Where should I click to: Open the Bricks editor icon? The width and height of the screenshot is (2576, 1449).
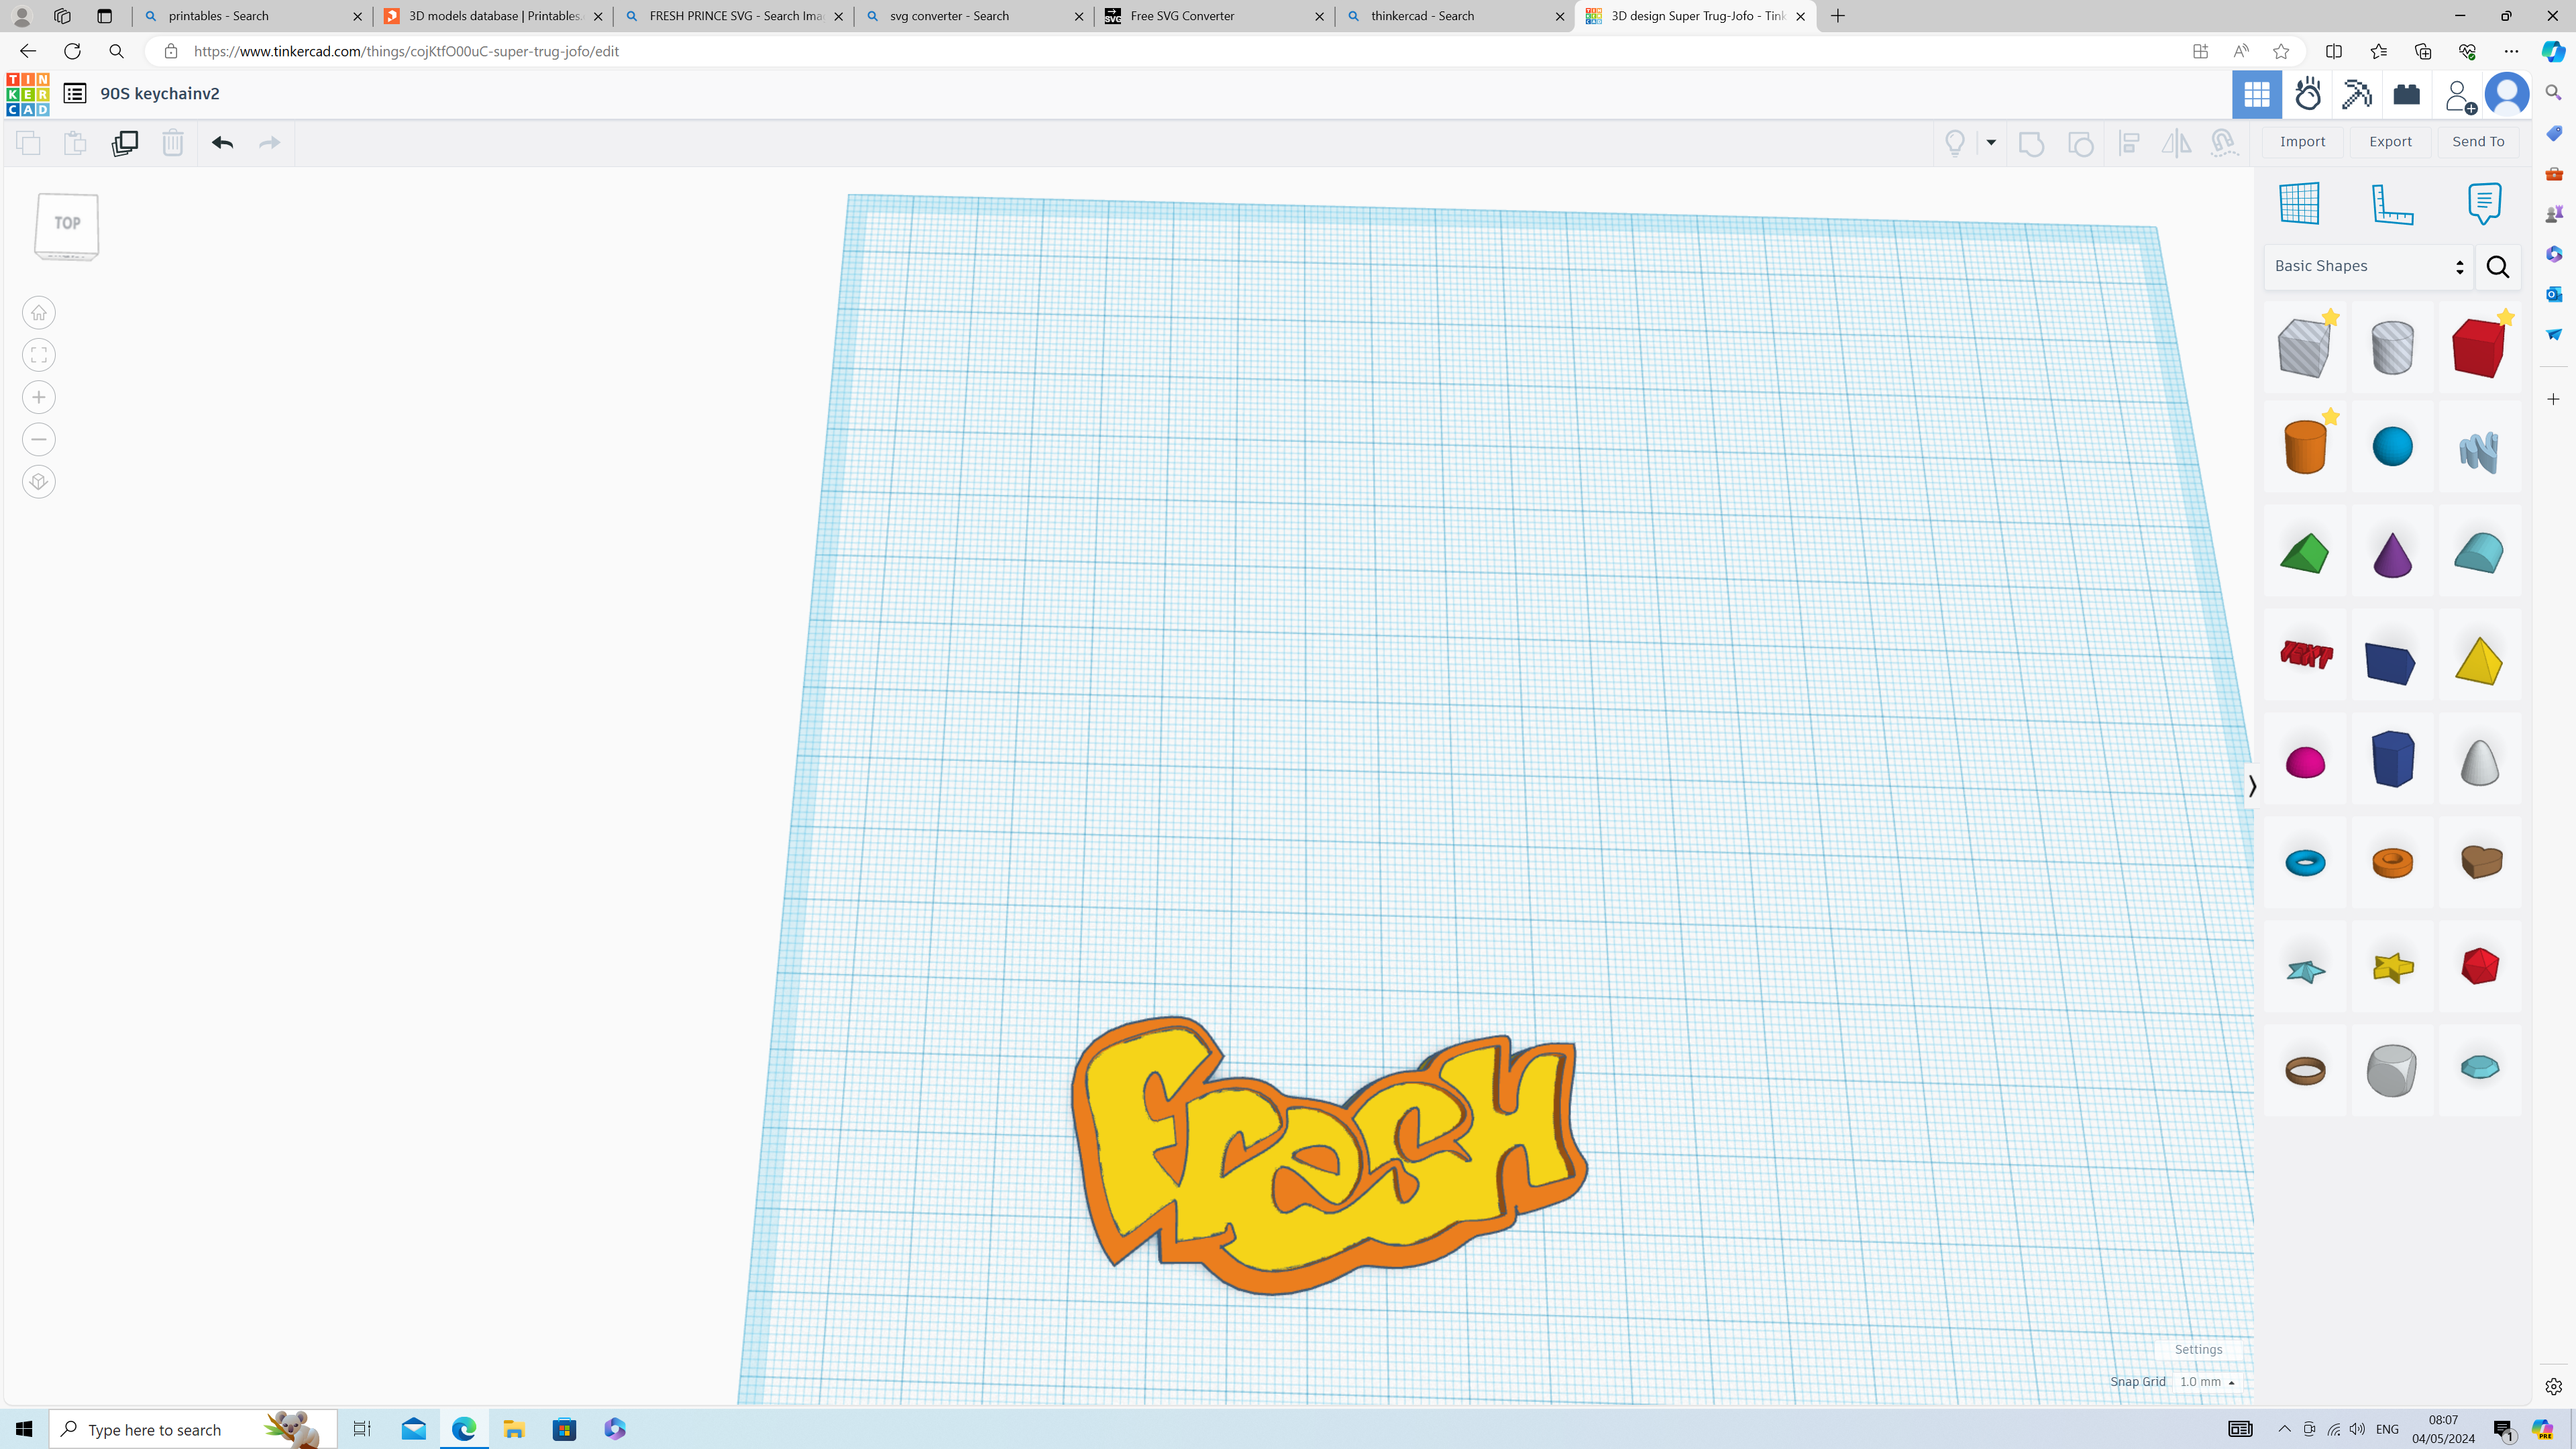click(x=2407, y=94)
